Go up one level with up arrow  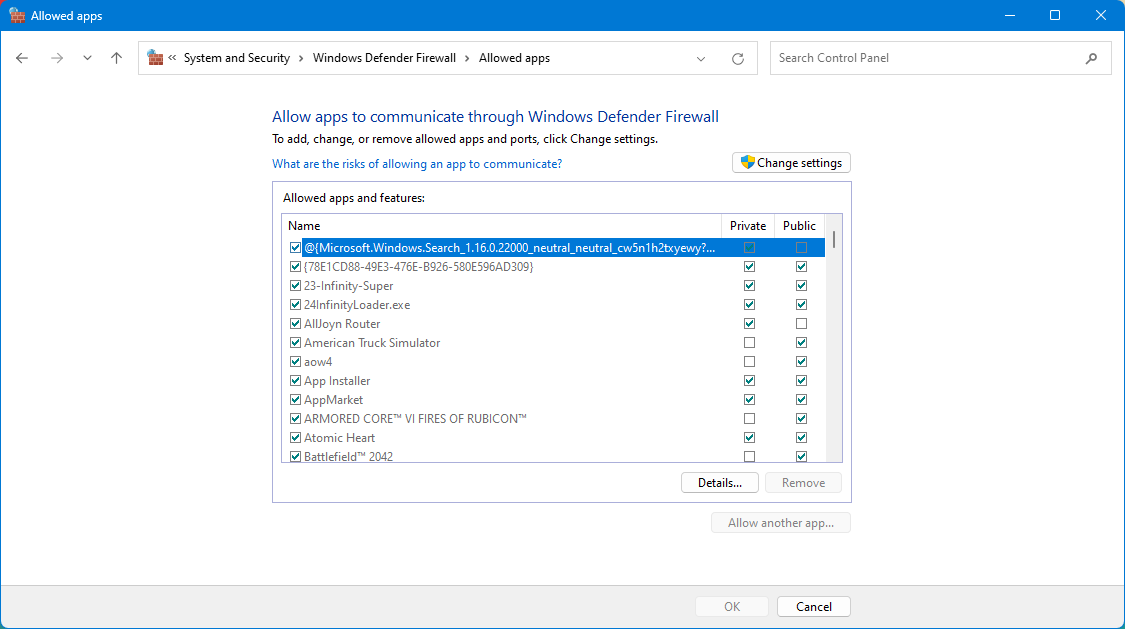(x=116, y=58)
